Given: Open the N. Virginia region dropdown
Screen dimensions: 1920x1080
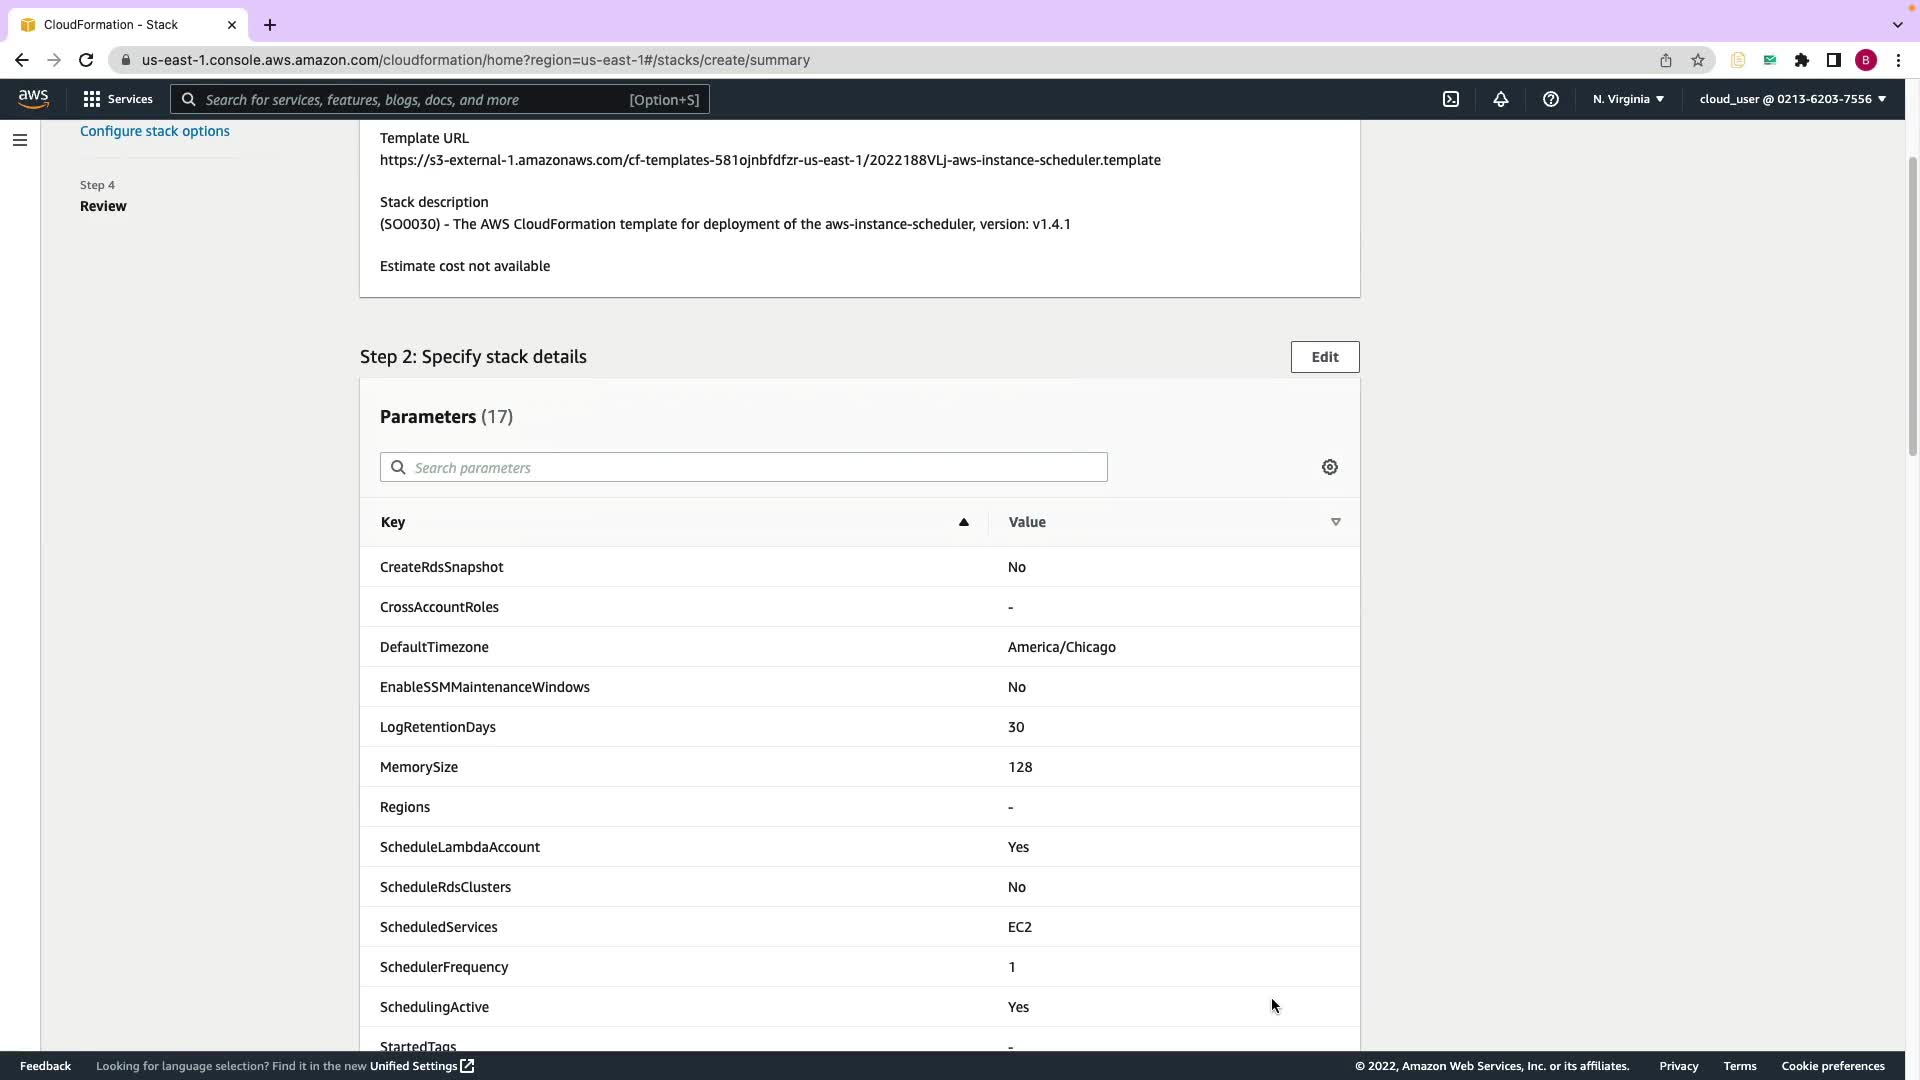Looking at the screenshot, I should [x=1628, y=99].
